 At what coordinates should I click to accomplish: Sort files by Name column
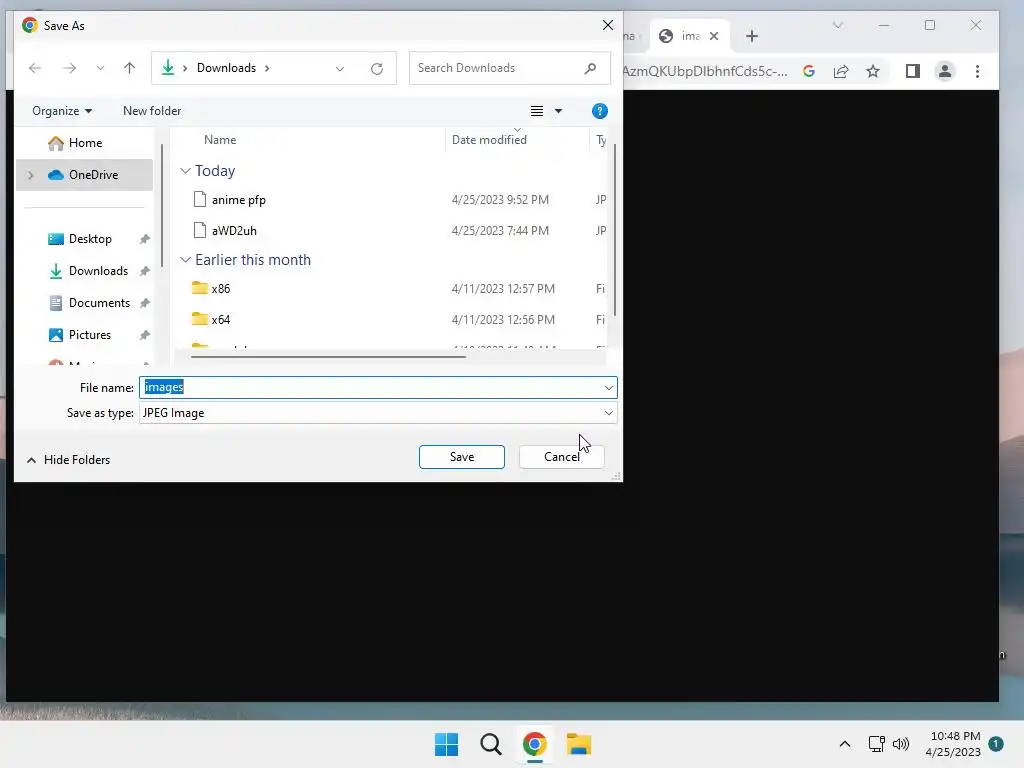click(x=220, y=140)
